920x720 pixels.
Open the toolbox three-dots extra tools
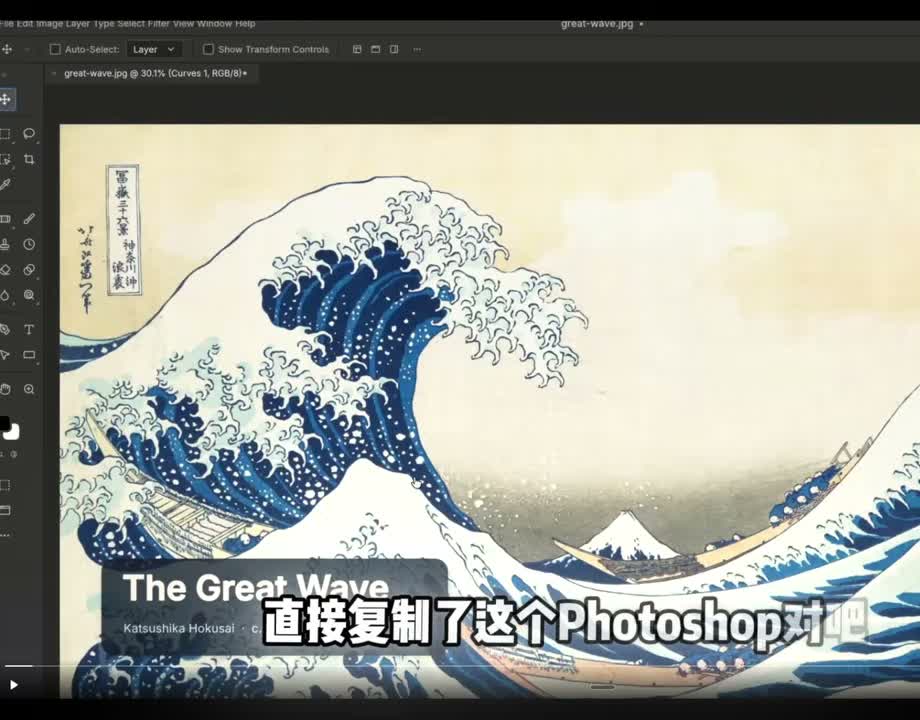(5, 535)
